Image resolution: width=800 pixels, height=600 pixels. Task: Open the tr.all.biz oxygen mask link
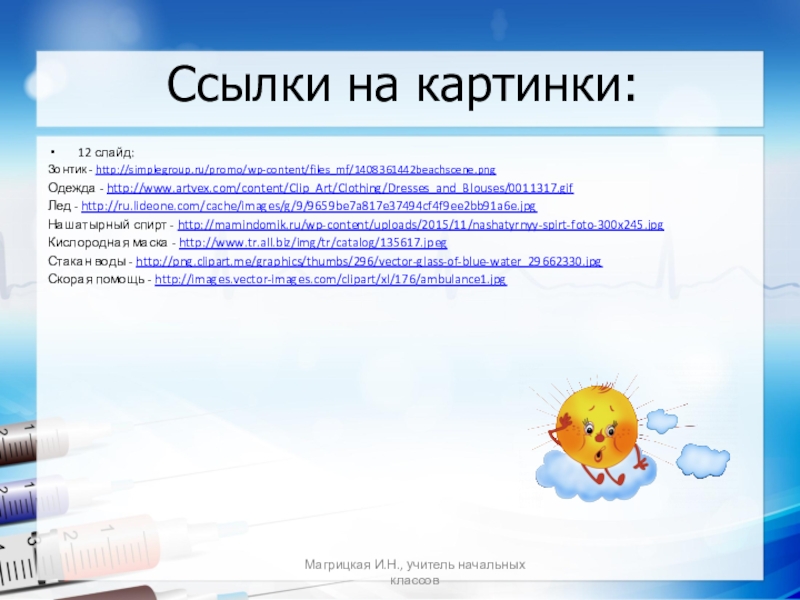pos(312,244)
